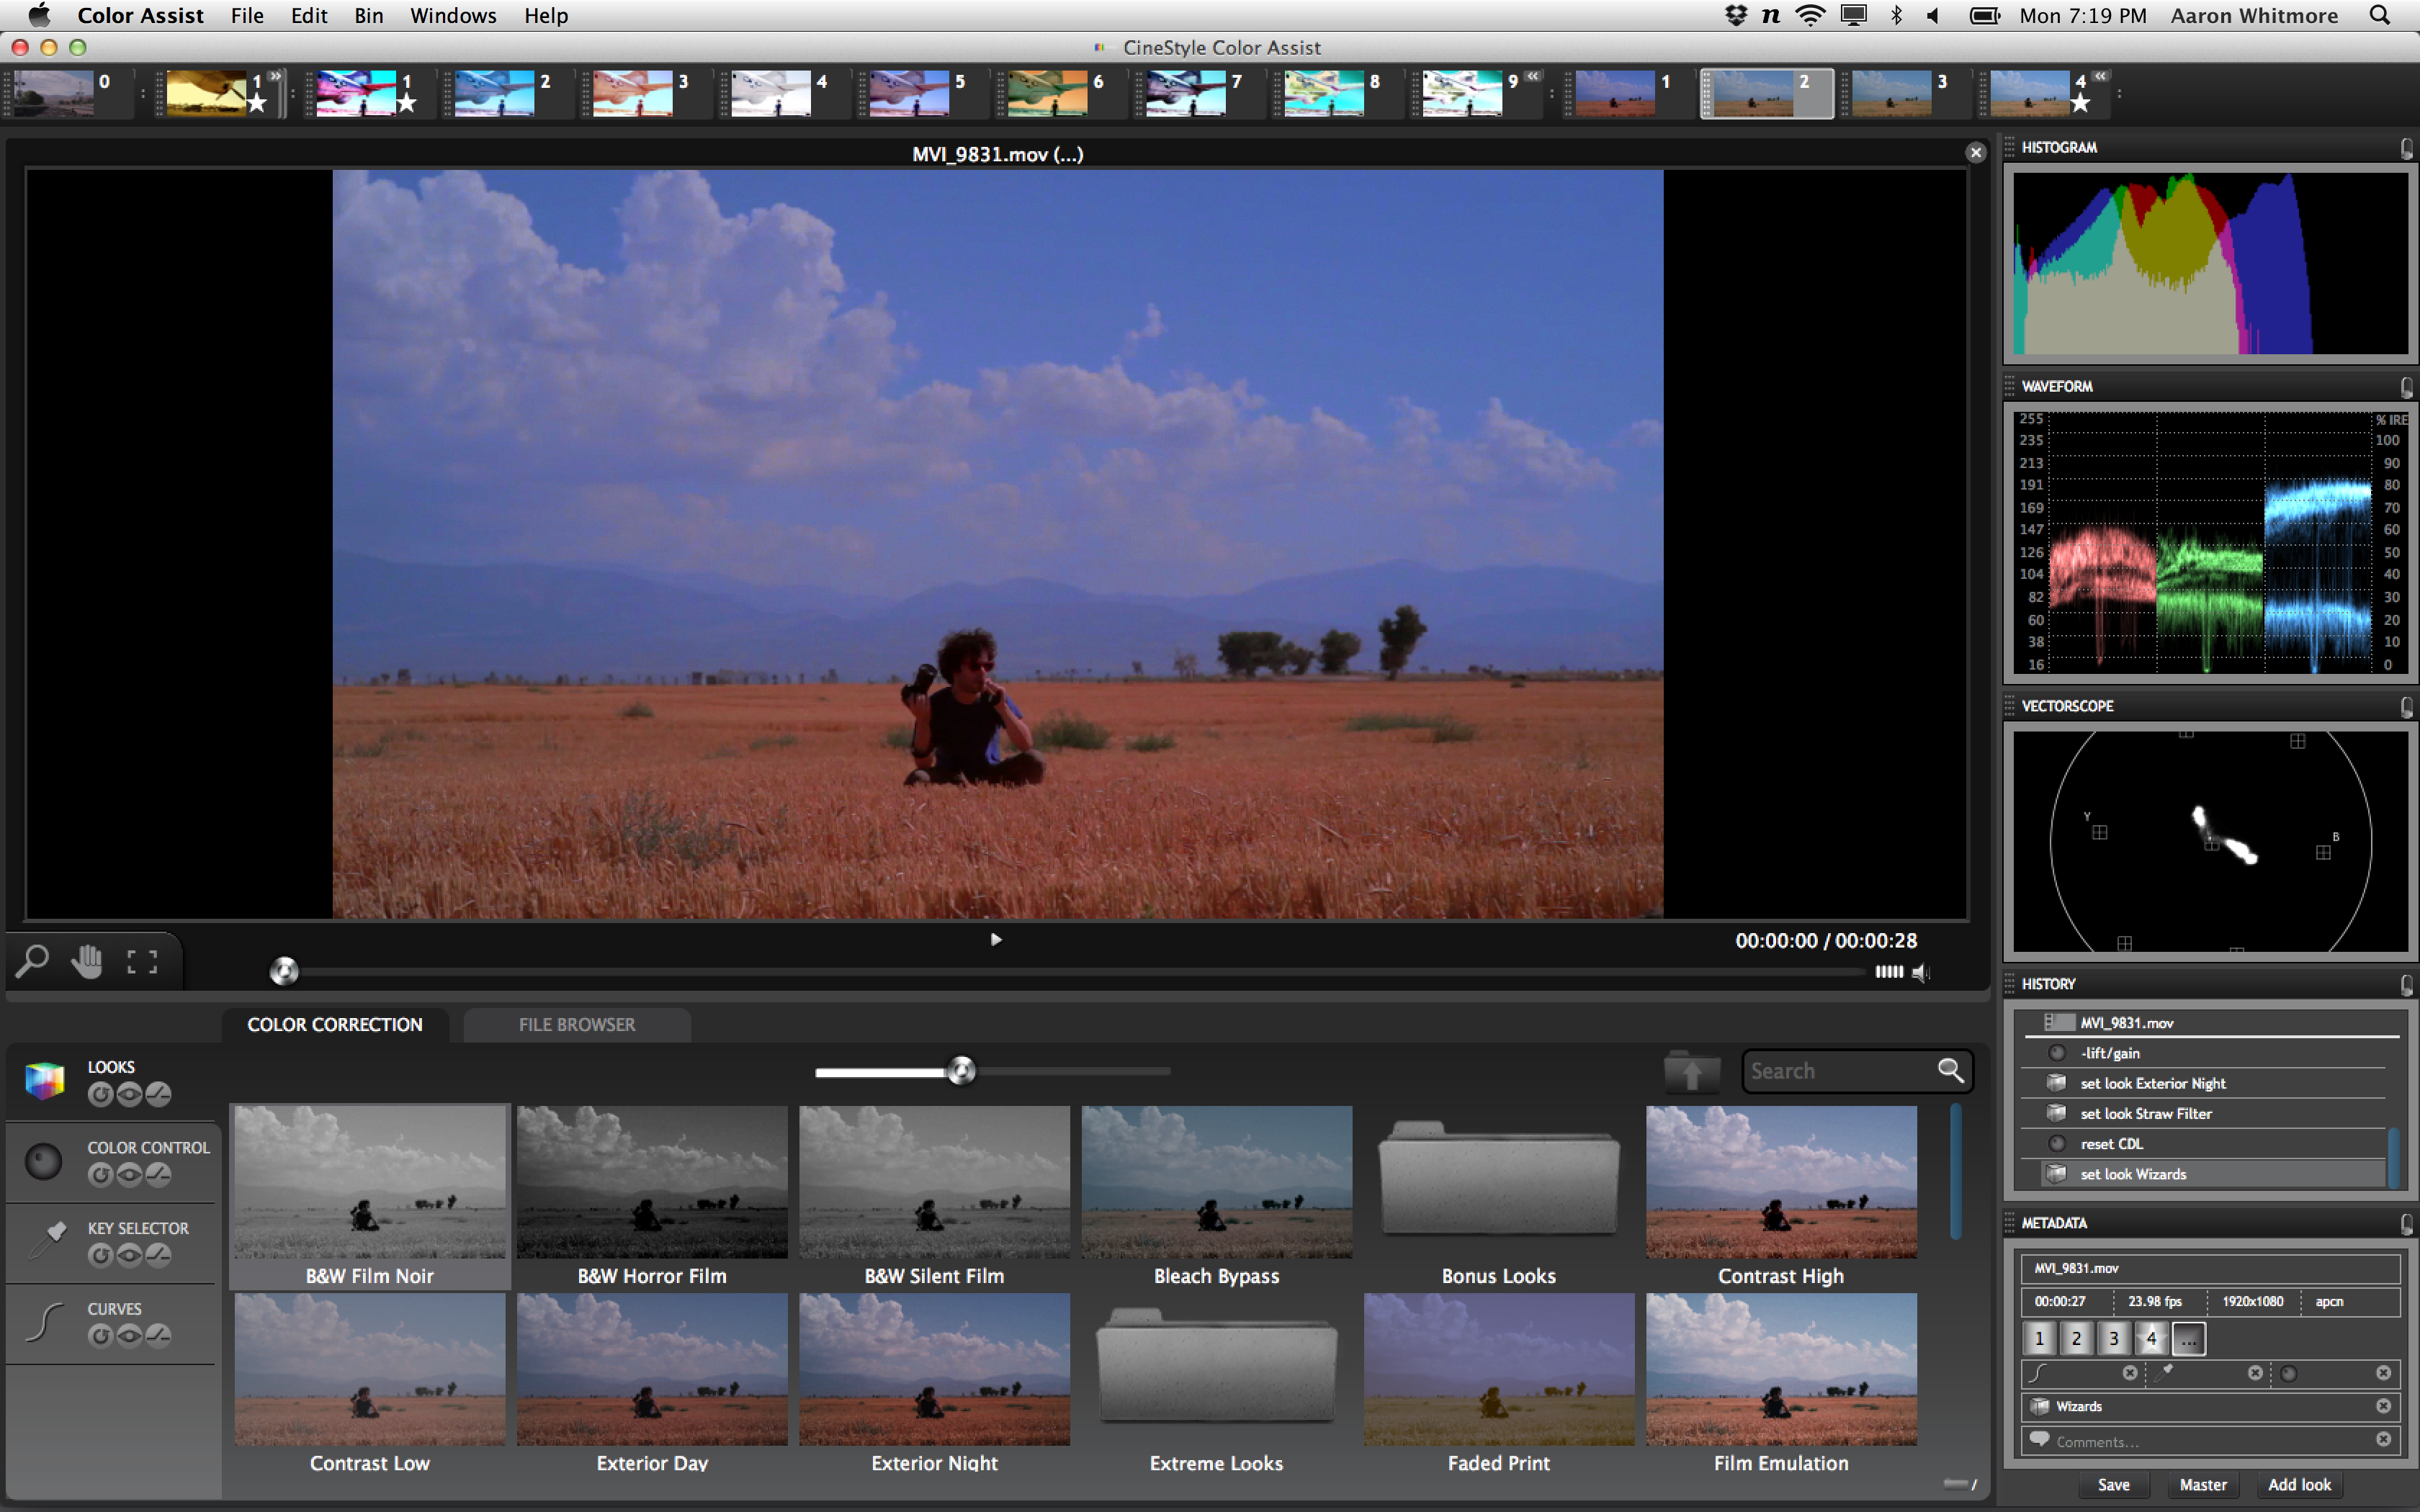
Task: Remove the Wizards look in Metadata
Action: point(2383,1406)
